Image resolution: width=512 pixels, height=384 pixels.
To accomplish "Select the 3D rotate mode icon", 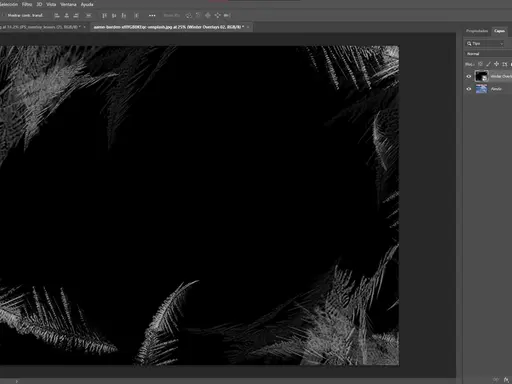I will (189, 15).
